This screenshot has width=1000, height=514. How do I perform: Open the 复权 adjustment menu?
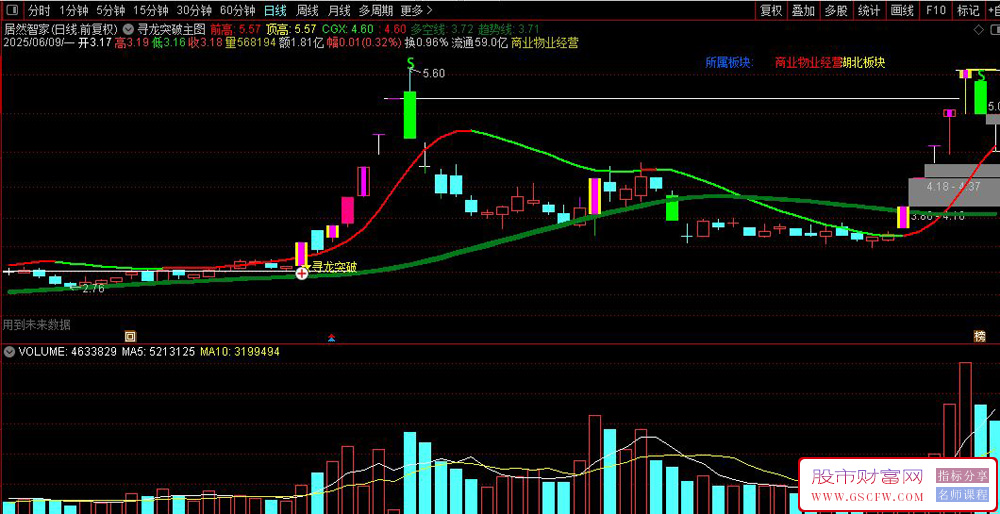[771, 10]
